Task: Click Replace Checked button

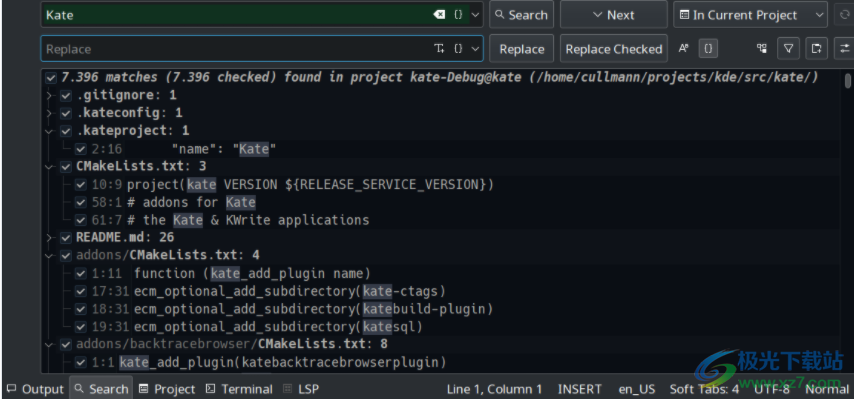Action: 614,48
